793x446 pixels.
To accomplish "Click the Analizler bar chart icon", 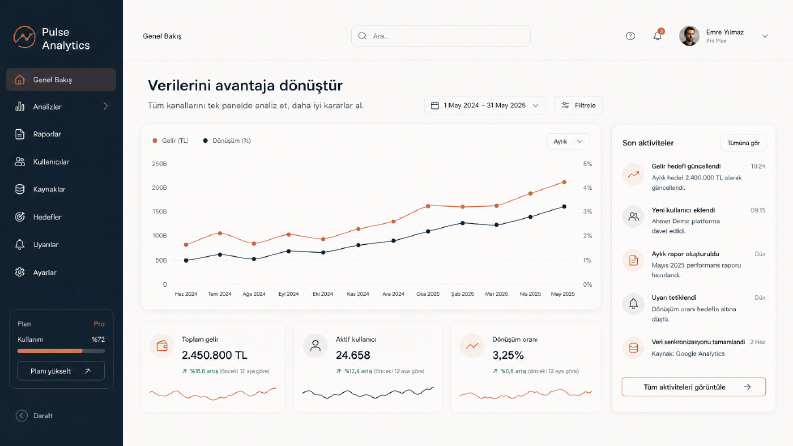I will 20,107.
